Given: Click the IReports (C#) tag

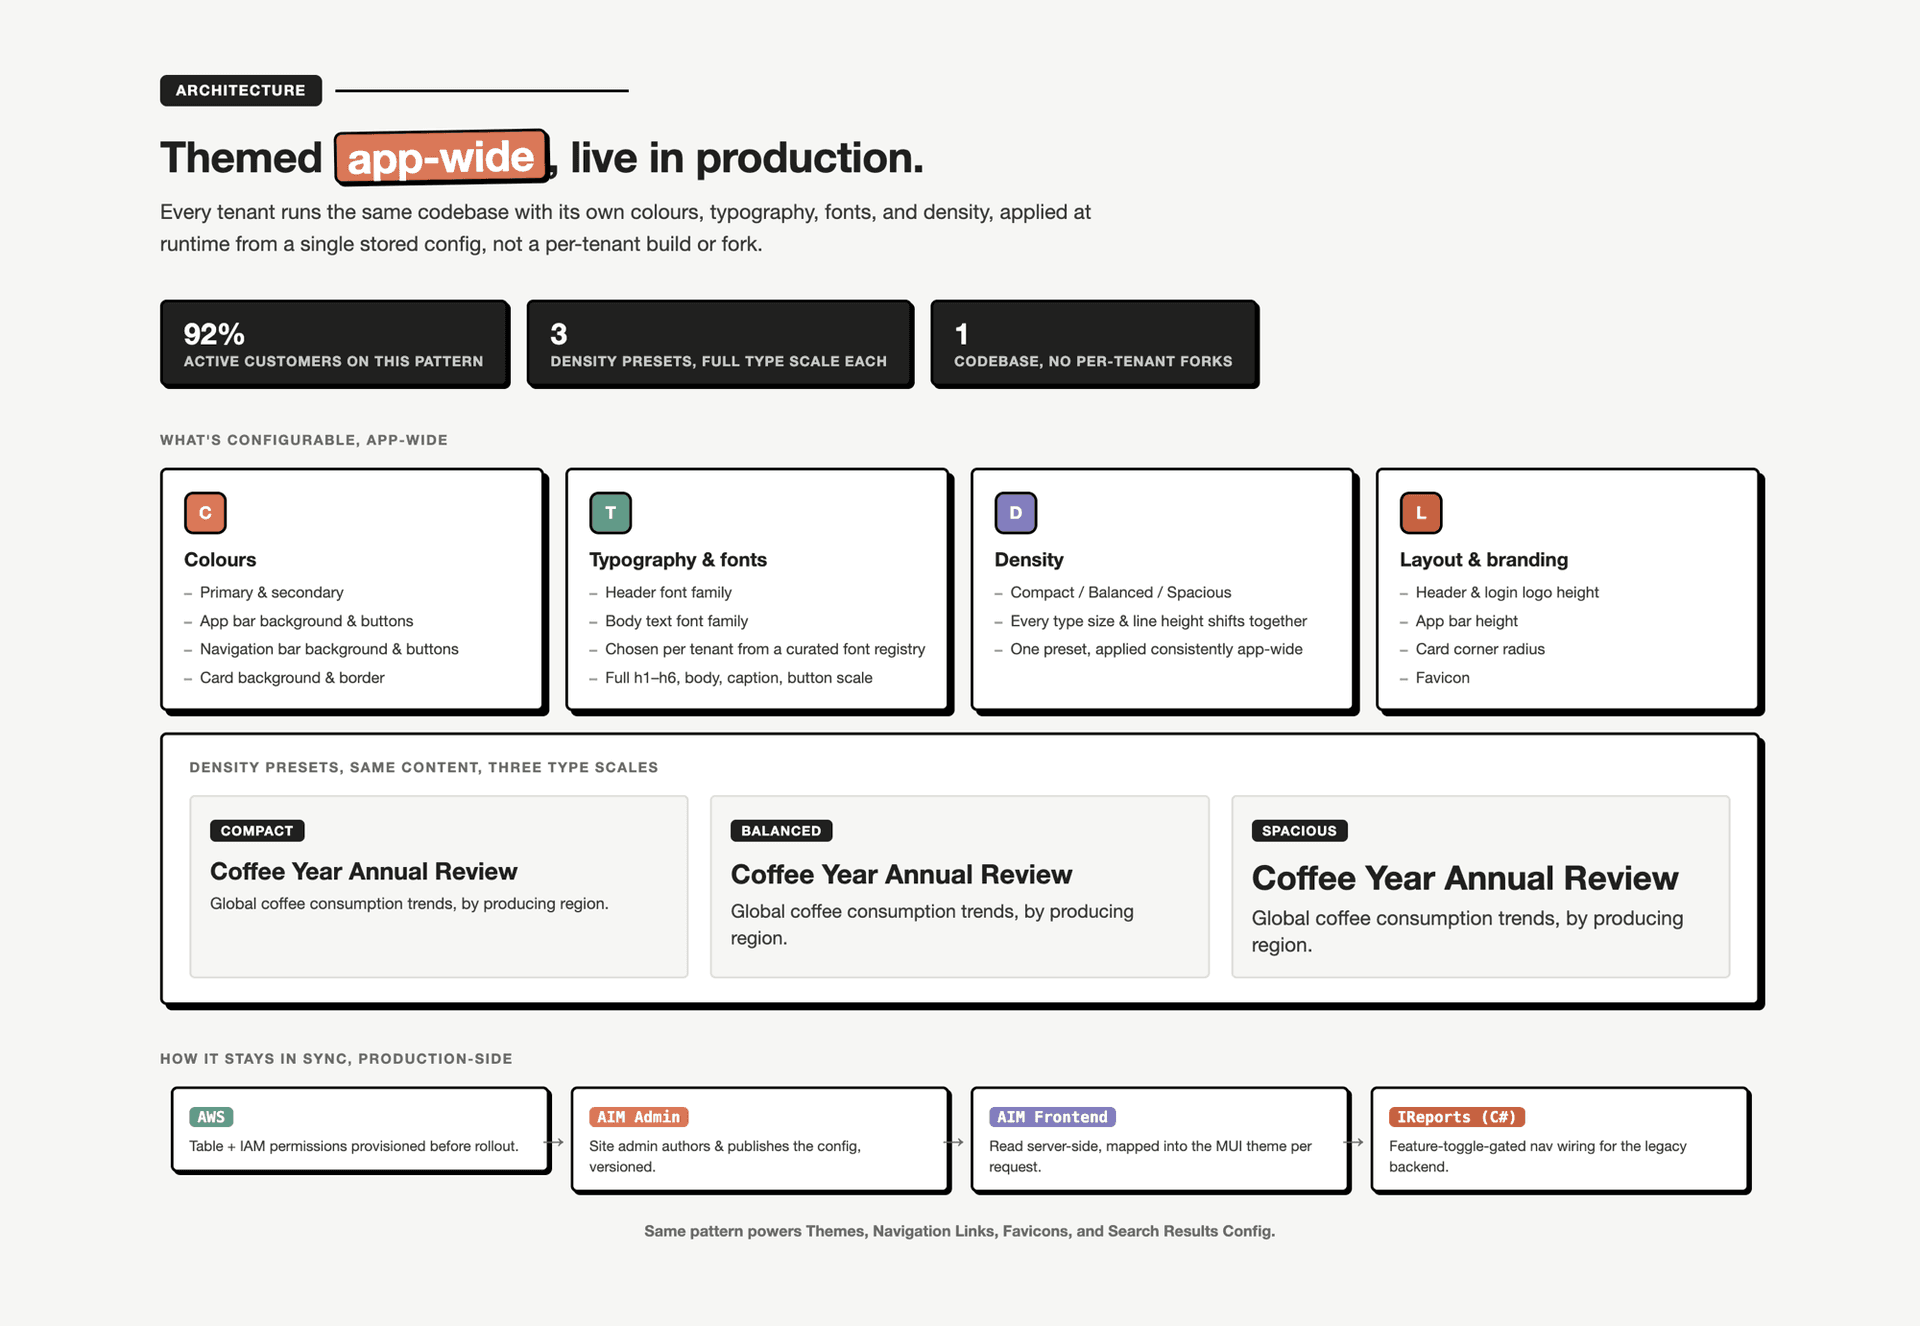Looking at the screenshot, I should pyautogui.click(x=1456, y=1117).
